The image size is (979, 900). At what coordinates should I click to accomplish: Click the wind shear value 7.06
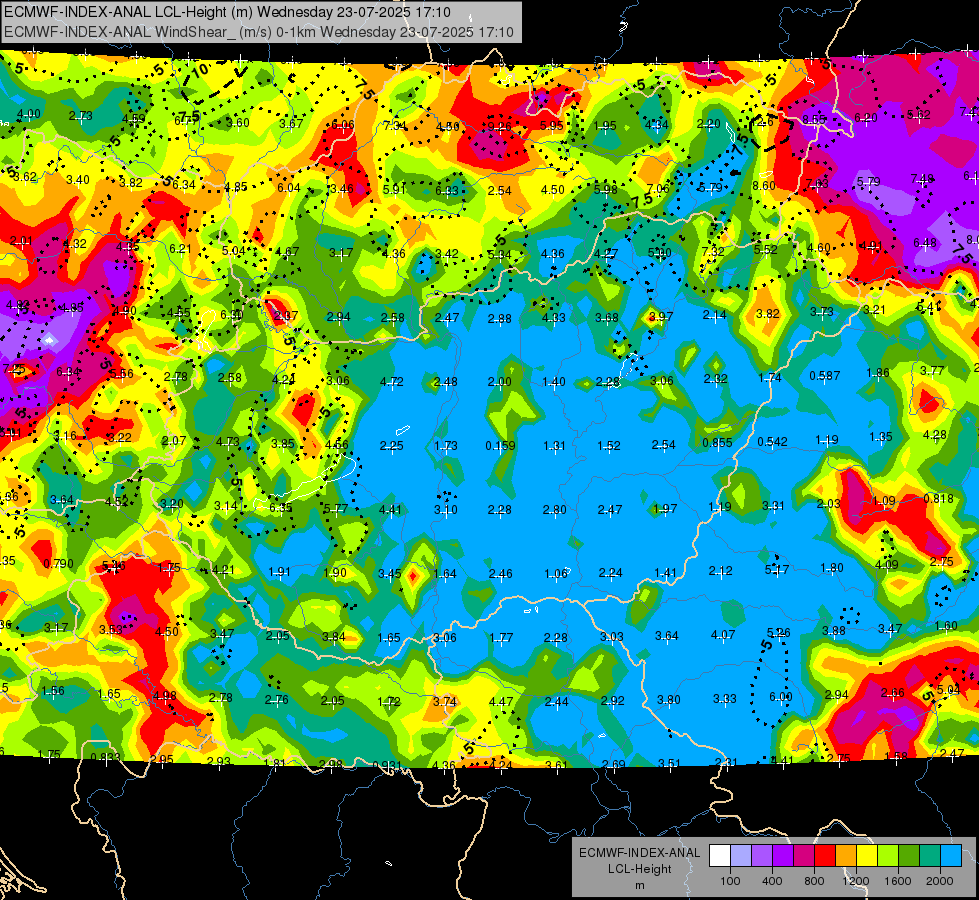click(x=658, y=189)
